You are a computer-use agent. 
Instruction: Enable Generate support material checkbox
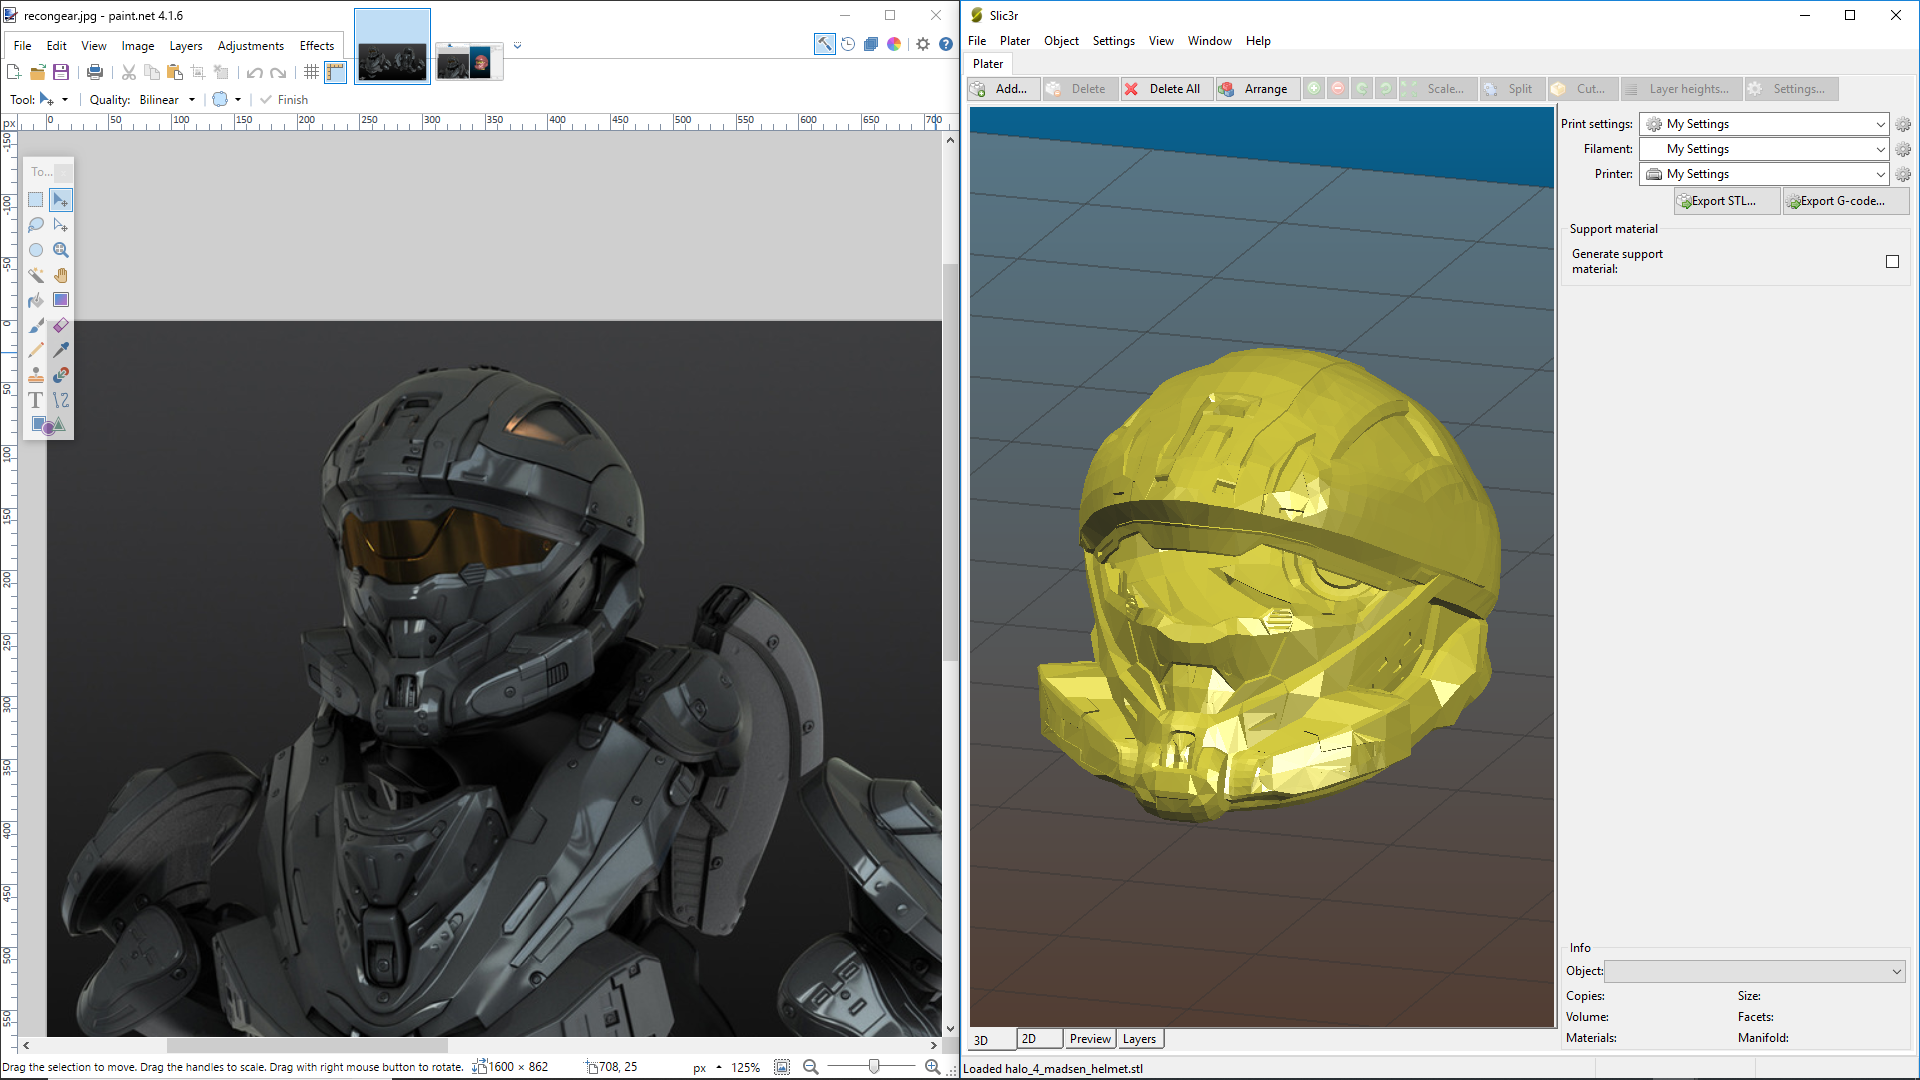click(x=1892, y=261)
